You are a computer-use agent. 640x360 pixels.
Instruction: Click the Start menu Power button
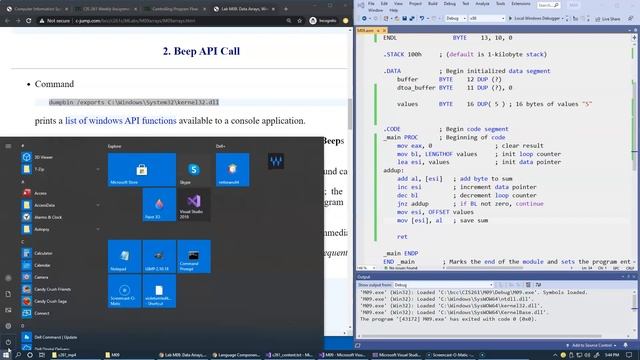[x=8, y=342]
